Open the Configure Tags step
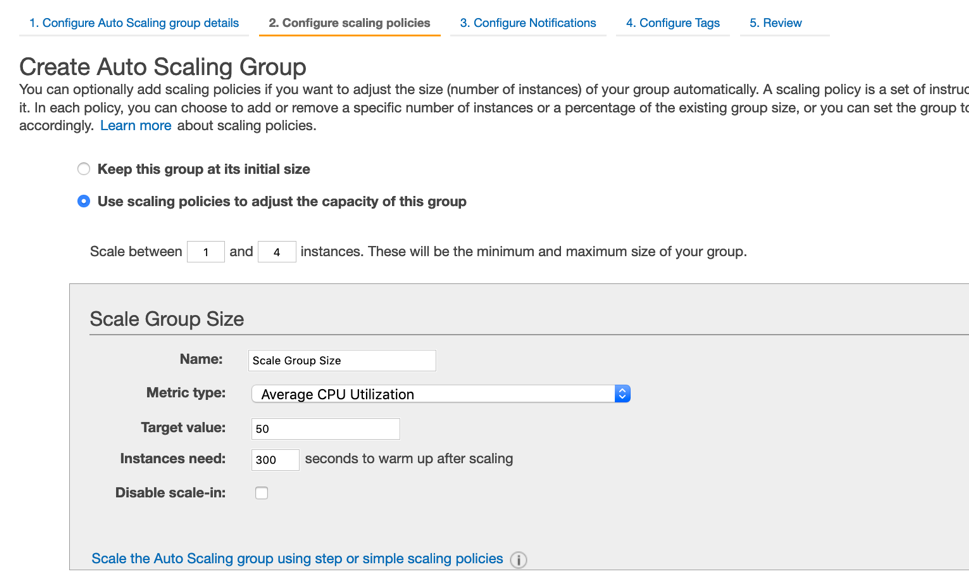The width and height of the screenshot is (969, 572). [672, 23]
